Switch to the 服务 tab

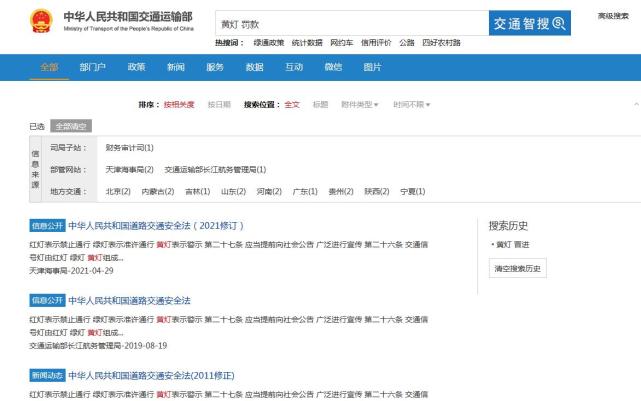(x=215, y=67)
